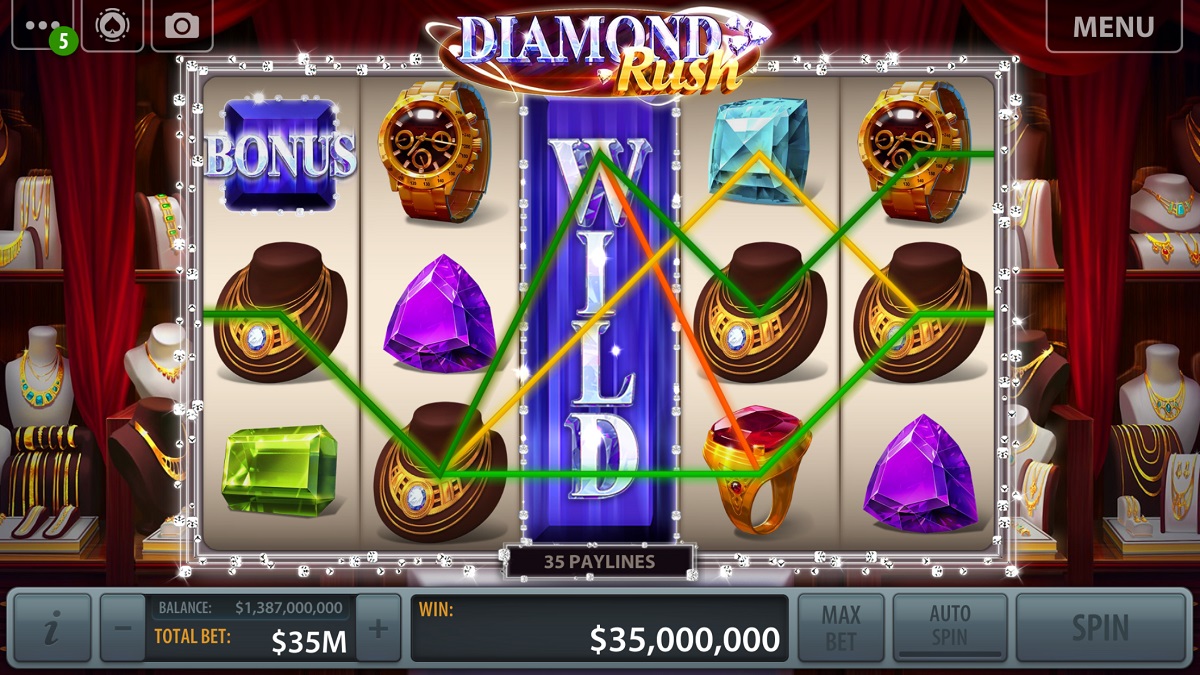Click the light blue diamond symbol
Screen dimensions: 1200x675
point(759,150)
